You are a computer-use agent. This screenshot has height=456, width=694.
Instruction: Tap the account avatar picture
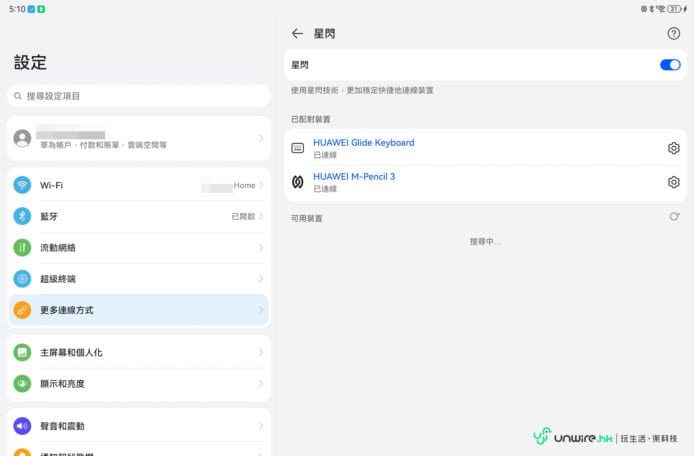22,139
